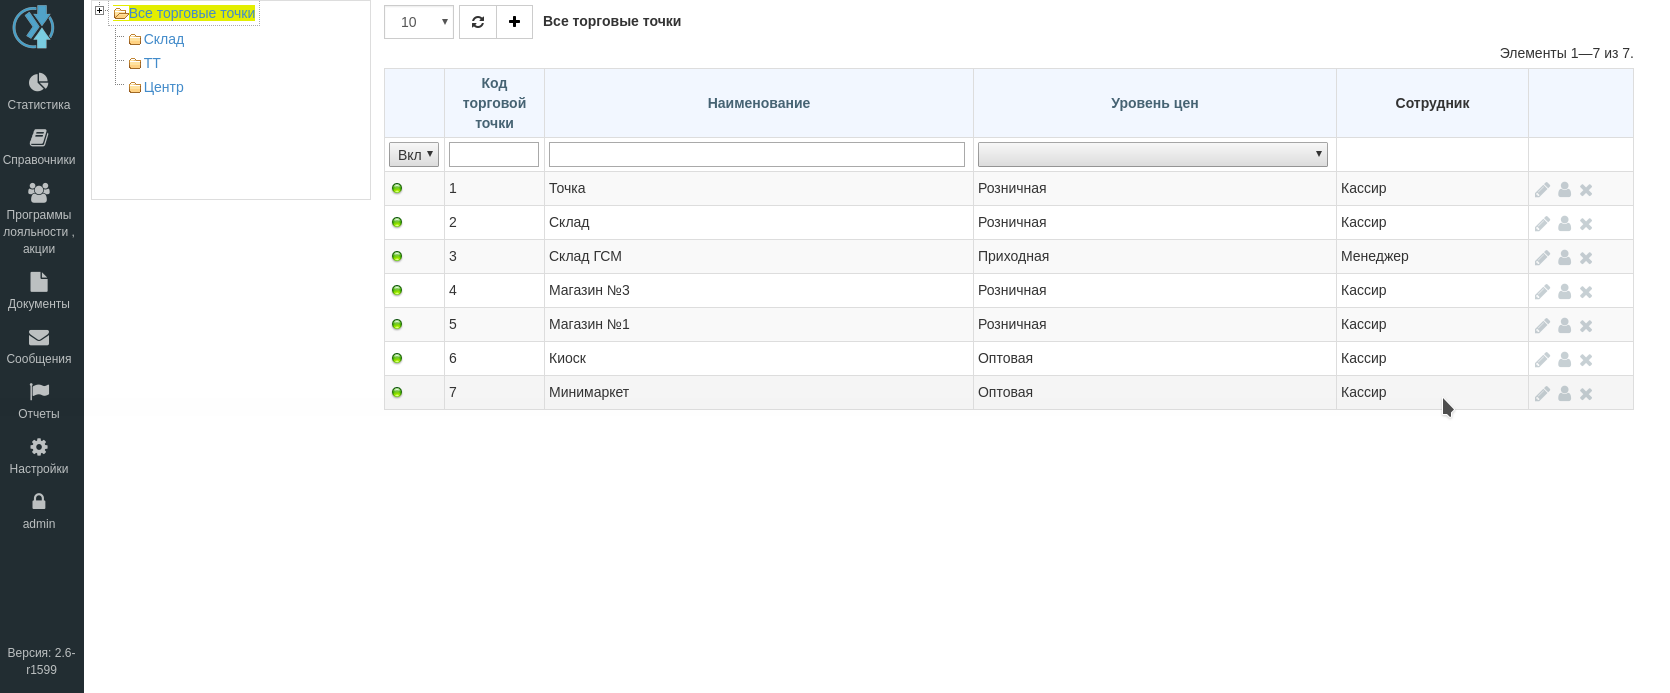Refresh the trade points table
1670x693 pixels.
point(478,22)
